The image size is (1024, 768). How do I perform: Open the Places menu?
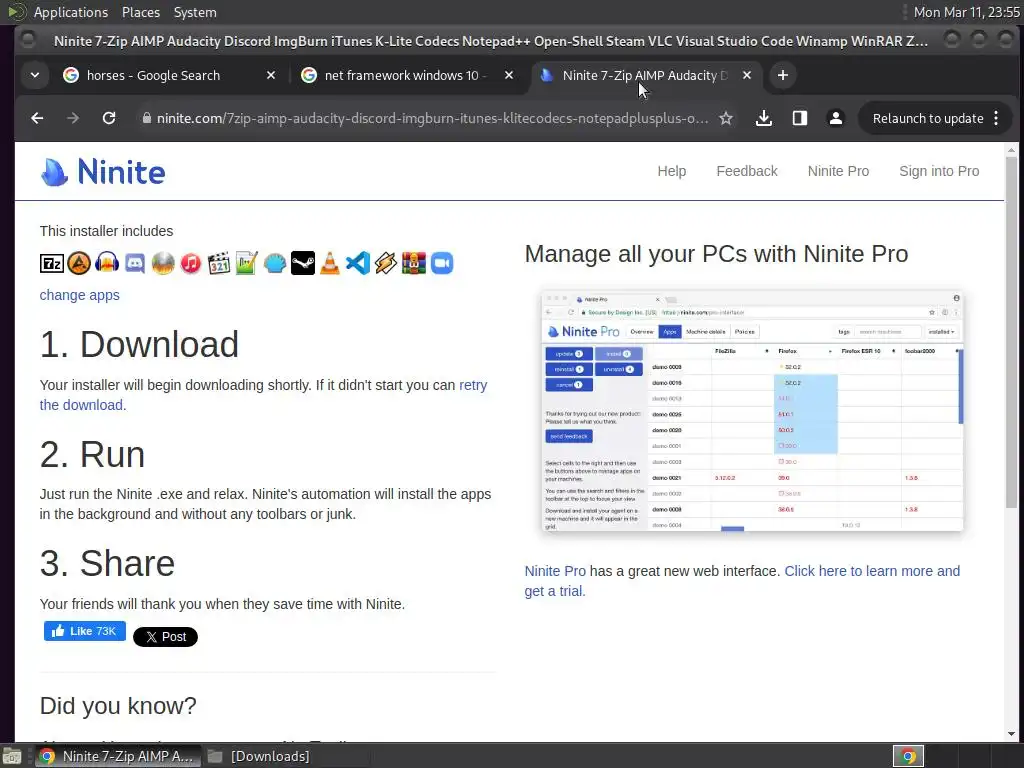[x=140, y=12]
